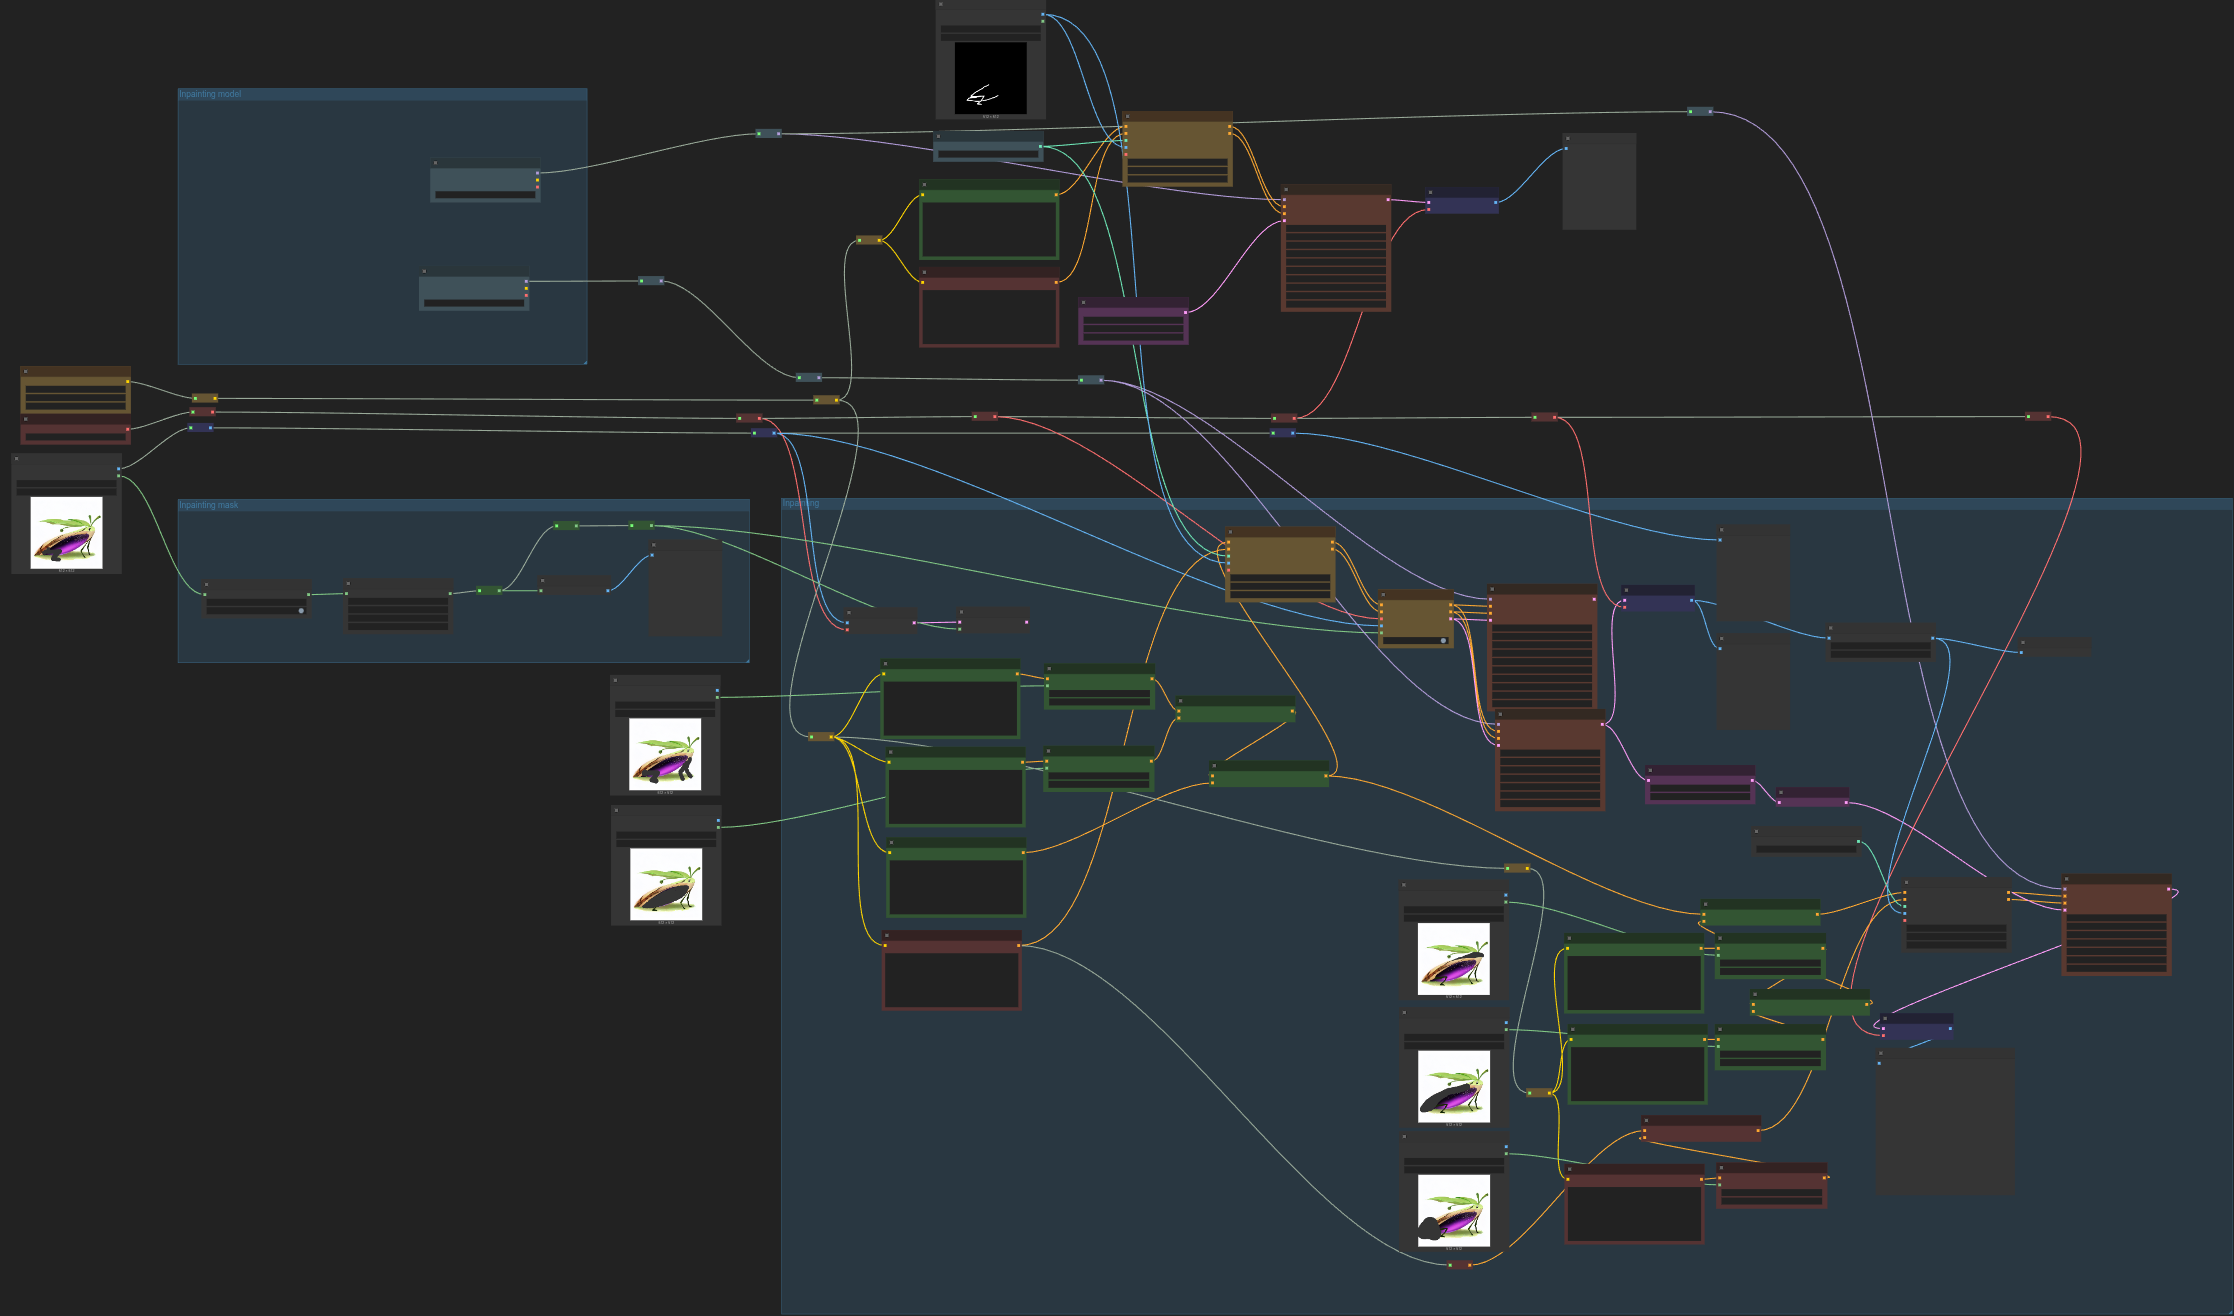Collapse the tall empty preview node in Inpainting mask group
Viewport: 2234px width, 1316px height.
[654, 545]
